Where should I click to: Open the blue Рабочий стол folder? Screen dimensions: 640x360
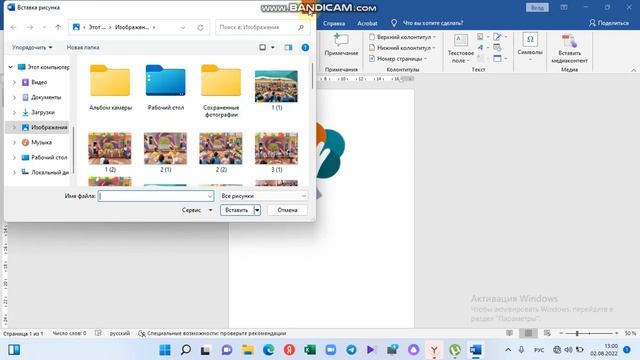pyautogui.click(x=166, y=87)
